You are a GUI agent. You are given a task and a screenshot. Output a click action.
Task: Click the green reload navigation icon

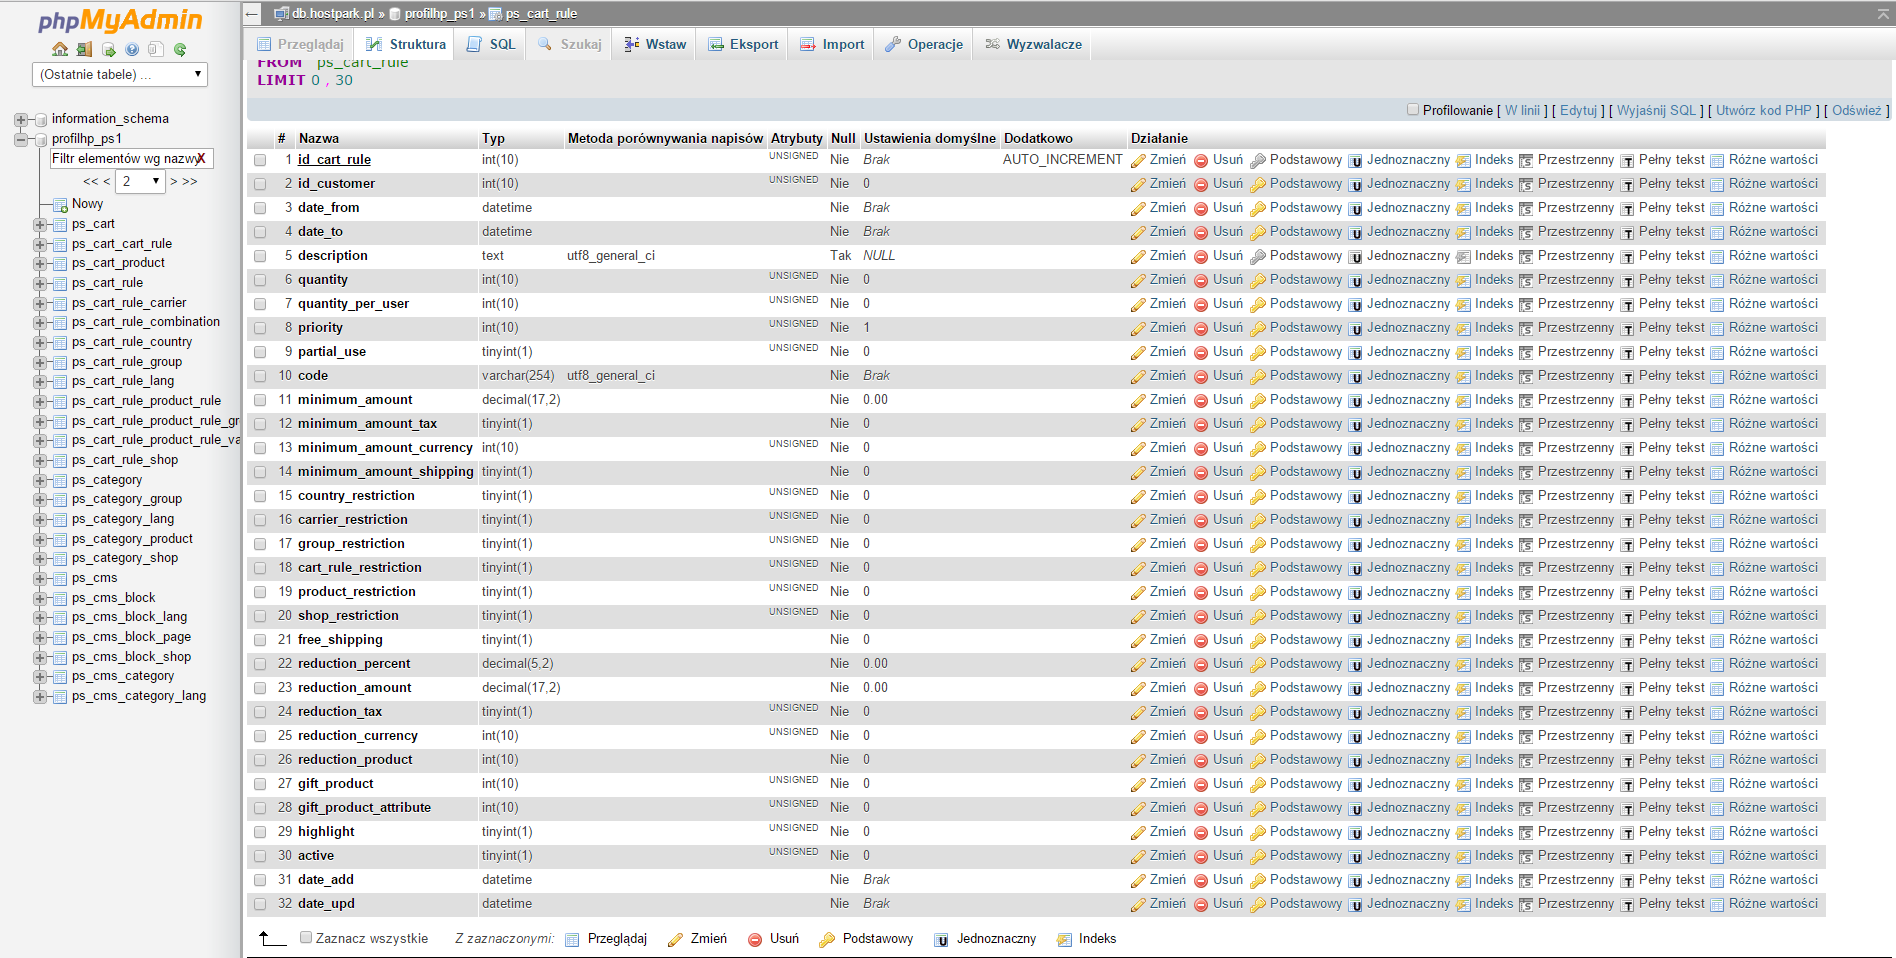[180, 49]
